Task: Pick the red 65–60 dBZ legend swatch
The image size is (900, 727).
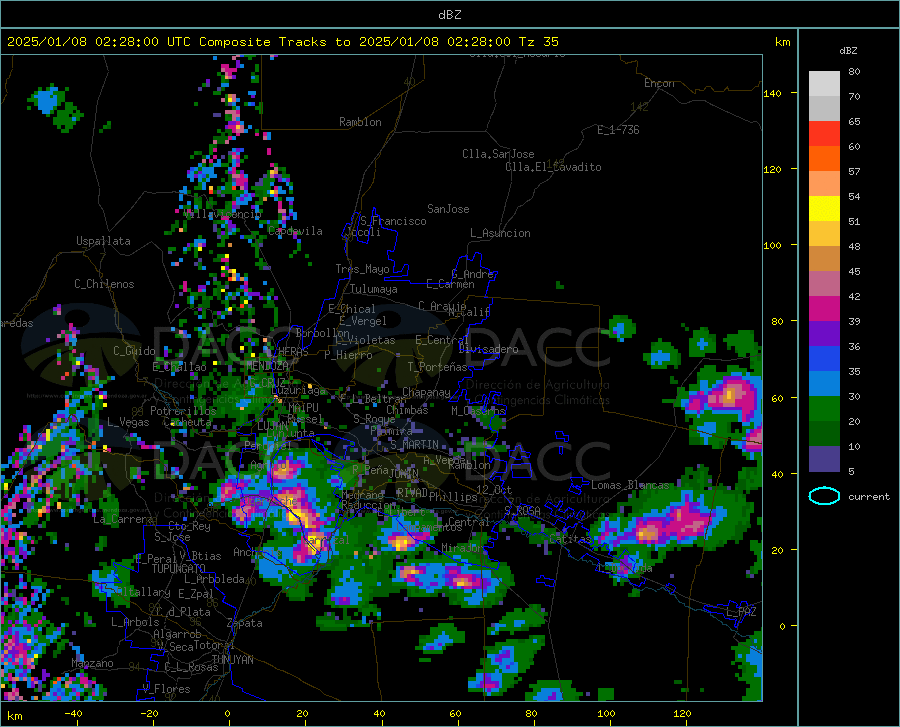Action: [x=824, y=134]
